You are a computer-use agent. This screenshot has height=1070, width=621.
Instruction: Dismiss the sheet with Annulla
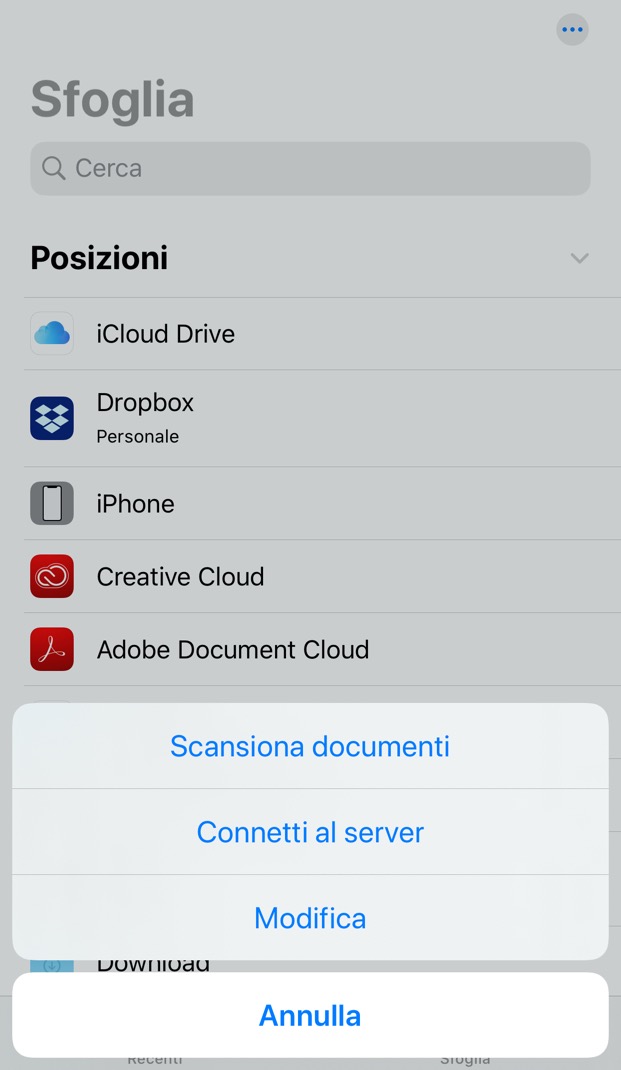pyautogui.click(x=310, y=1015)
